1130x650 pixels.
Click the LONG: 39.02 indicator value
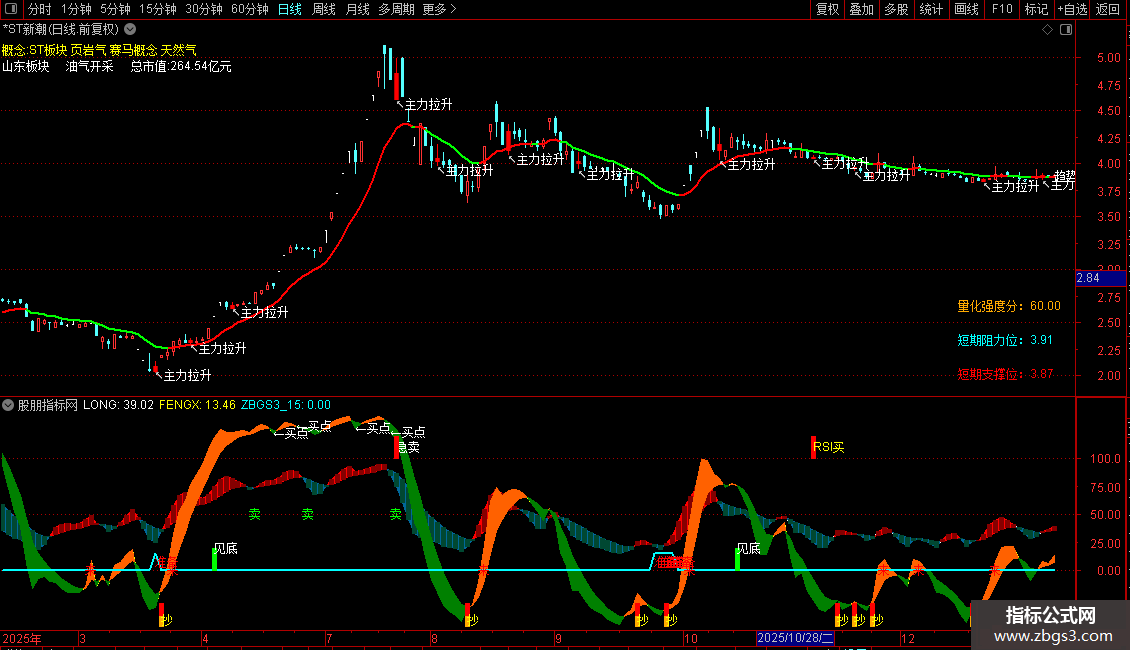118,405
